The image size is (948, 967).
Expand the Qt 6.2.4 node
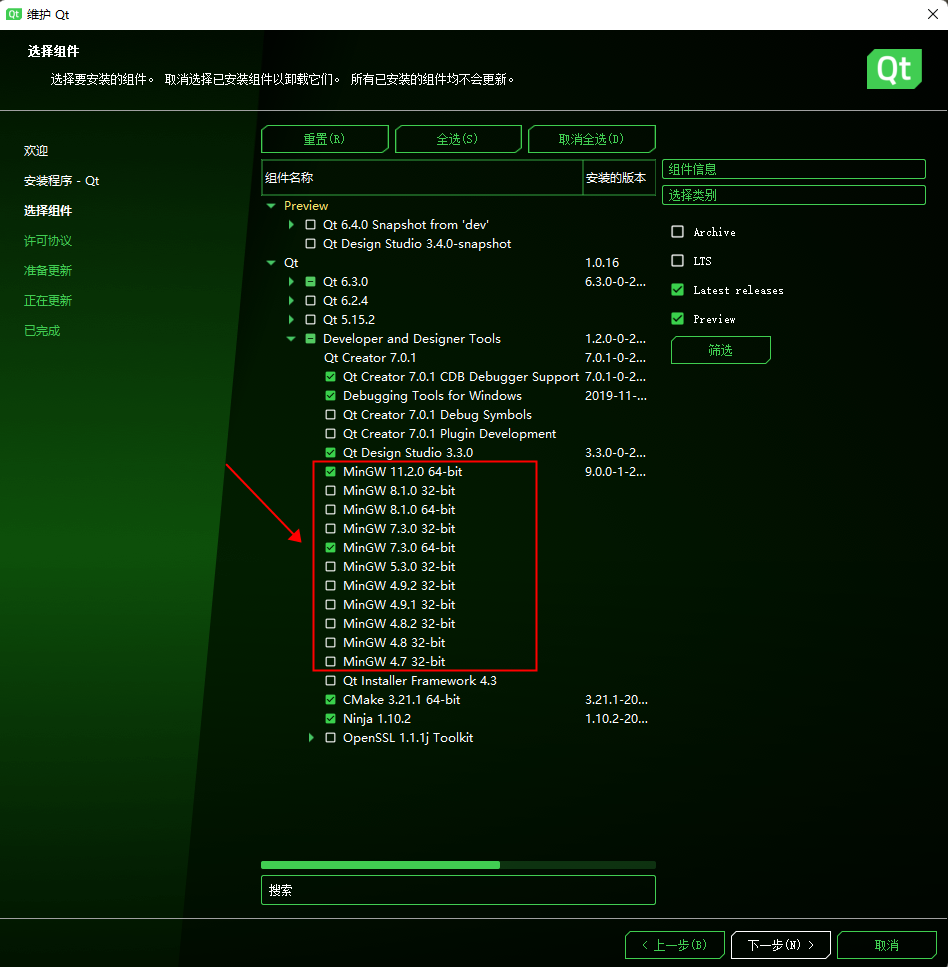point(291,301)
